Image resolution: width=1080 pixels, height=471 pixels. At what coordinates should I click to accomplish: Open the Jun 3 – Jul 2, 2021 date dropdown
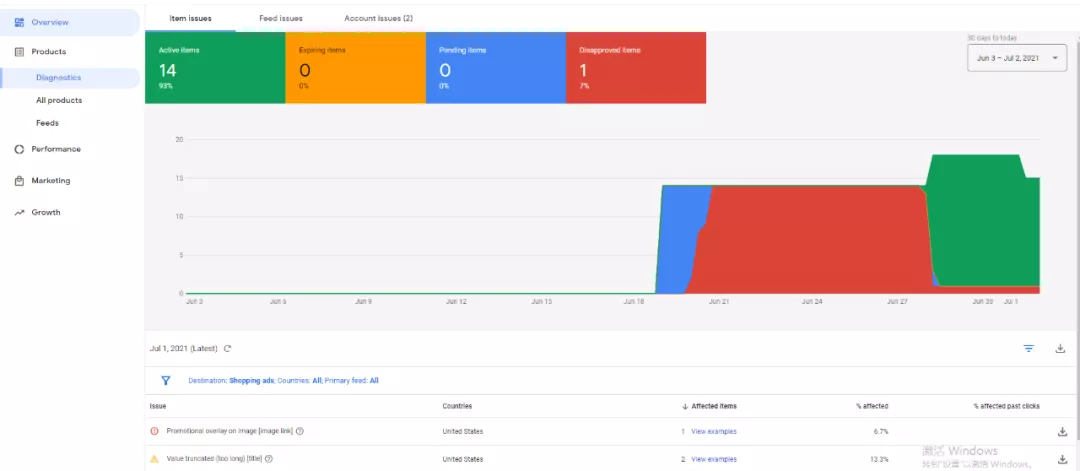click(x=1017, y=59)
